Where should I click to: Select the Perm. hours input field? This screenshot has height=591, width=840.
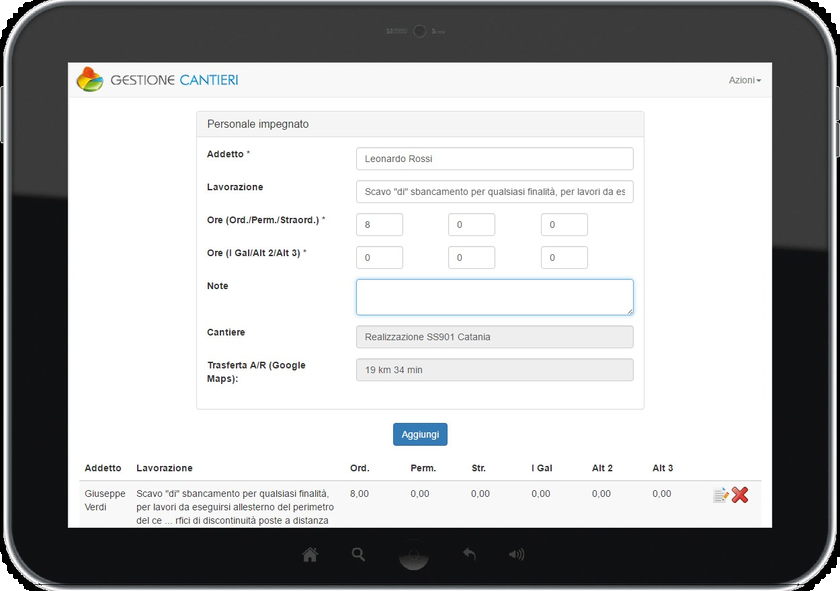click(x=471, y=225)
